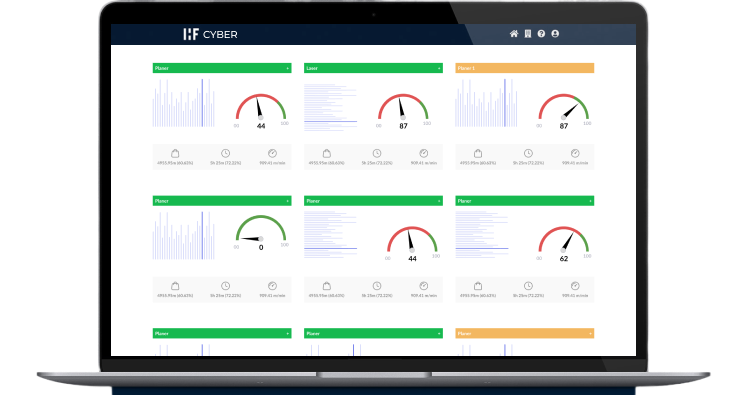Click the speedometer icon in Planer 1 card
This screenshot has width=748, height=395.
(575, 153)
